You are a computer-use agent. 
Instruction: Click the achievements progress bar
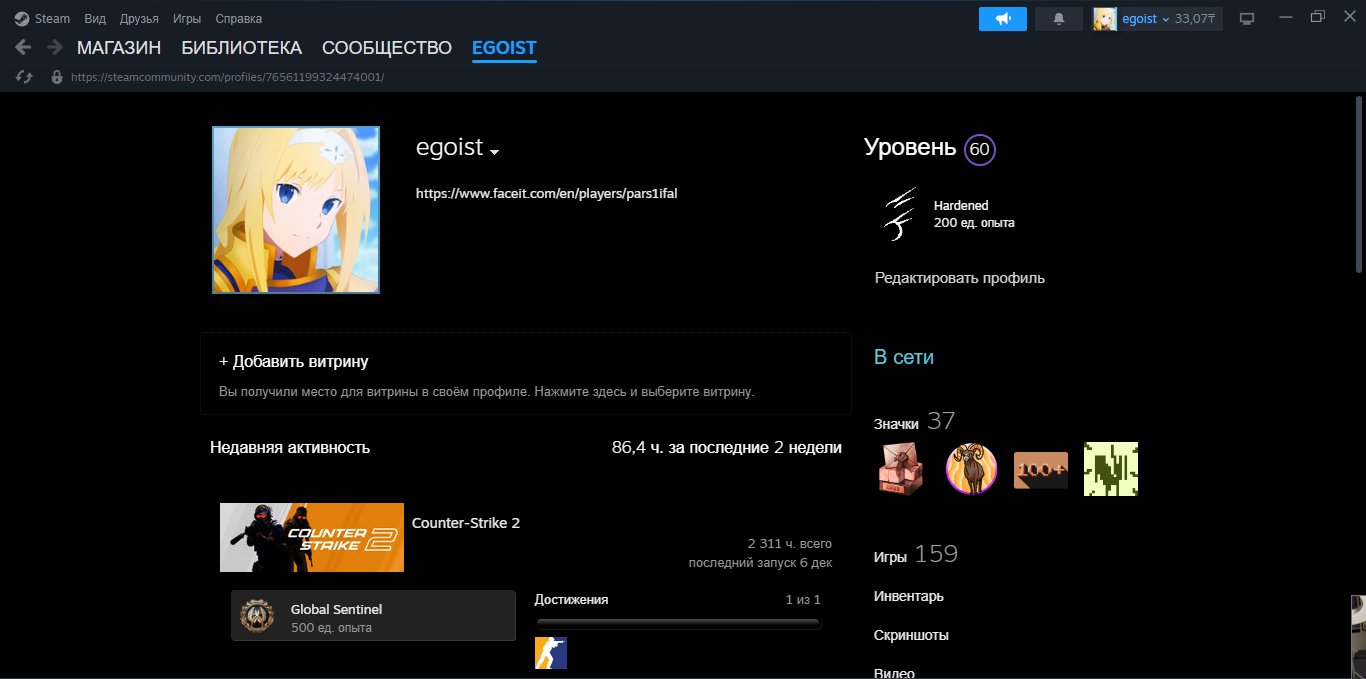click(678, 624)
